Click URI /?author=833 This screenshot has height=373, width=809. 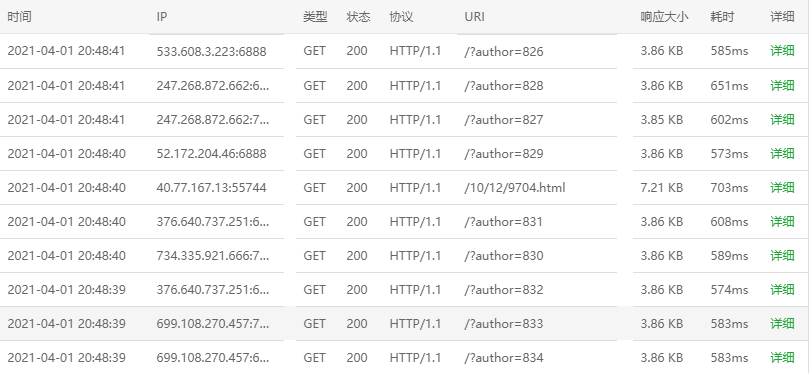[x=504, y=323]
